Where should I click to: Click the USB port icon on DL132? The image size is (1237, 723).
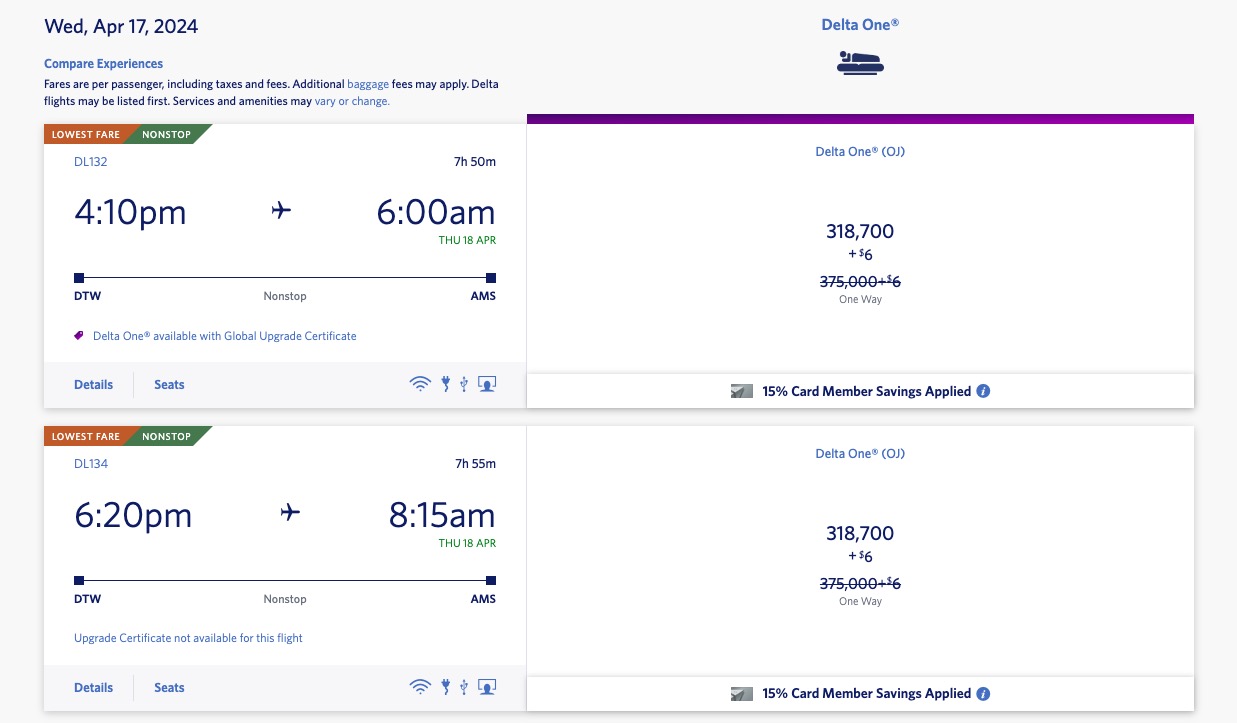pos(464,384)
